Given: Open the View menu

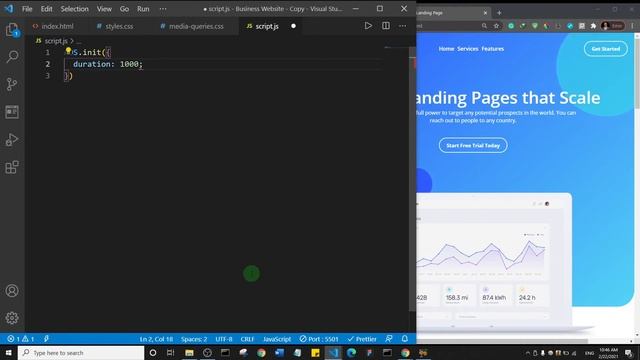Looking at the screenshot, I should click(104, 9).
